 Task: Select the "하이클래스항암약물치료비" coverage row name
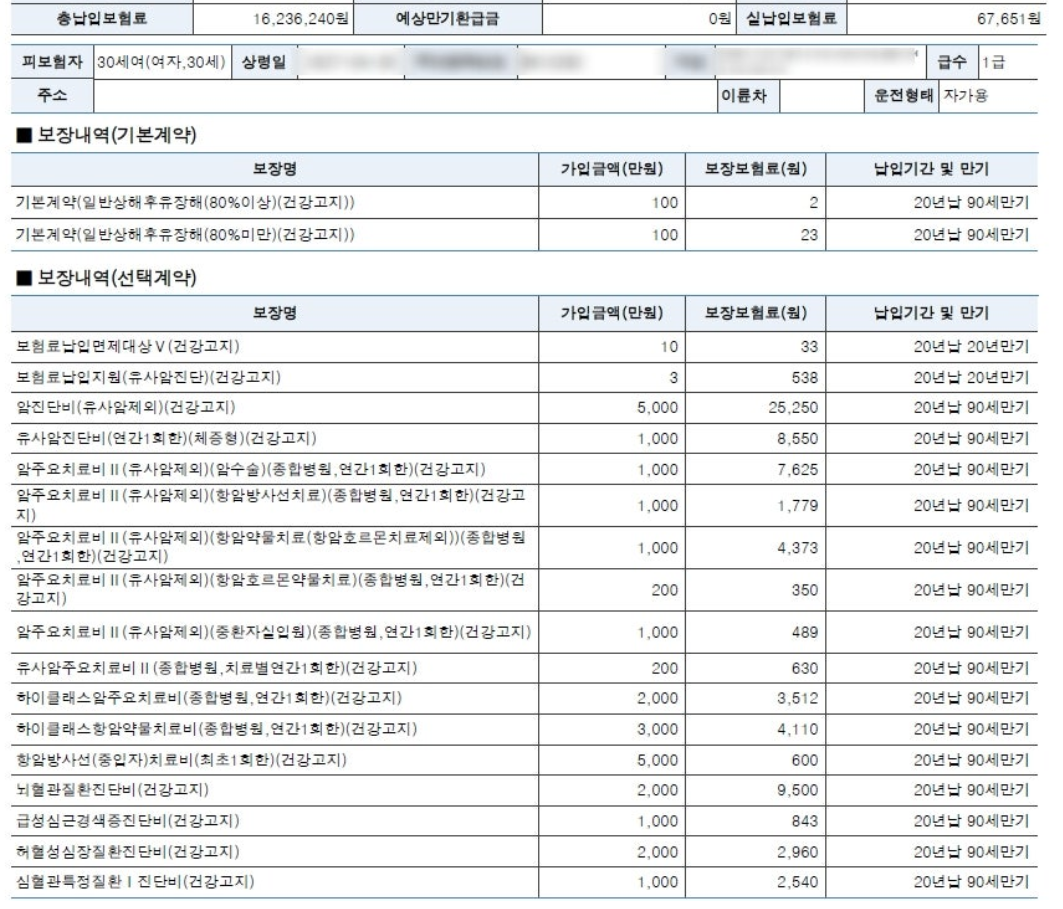click(x=217, y=729)
